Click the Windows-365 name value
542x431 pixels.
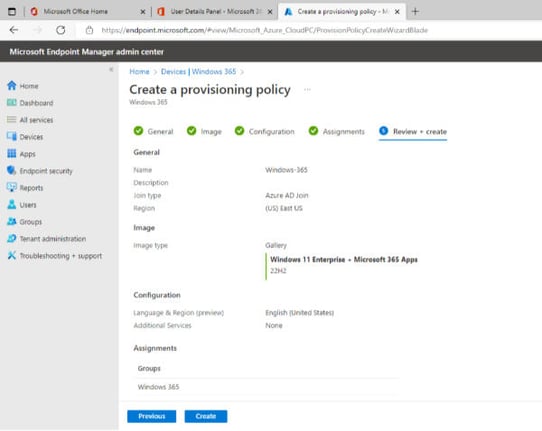tap(286, 170)
